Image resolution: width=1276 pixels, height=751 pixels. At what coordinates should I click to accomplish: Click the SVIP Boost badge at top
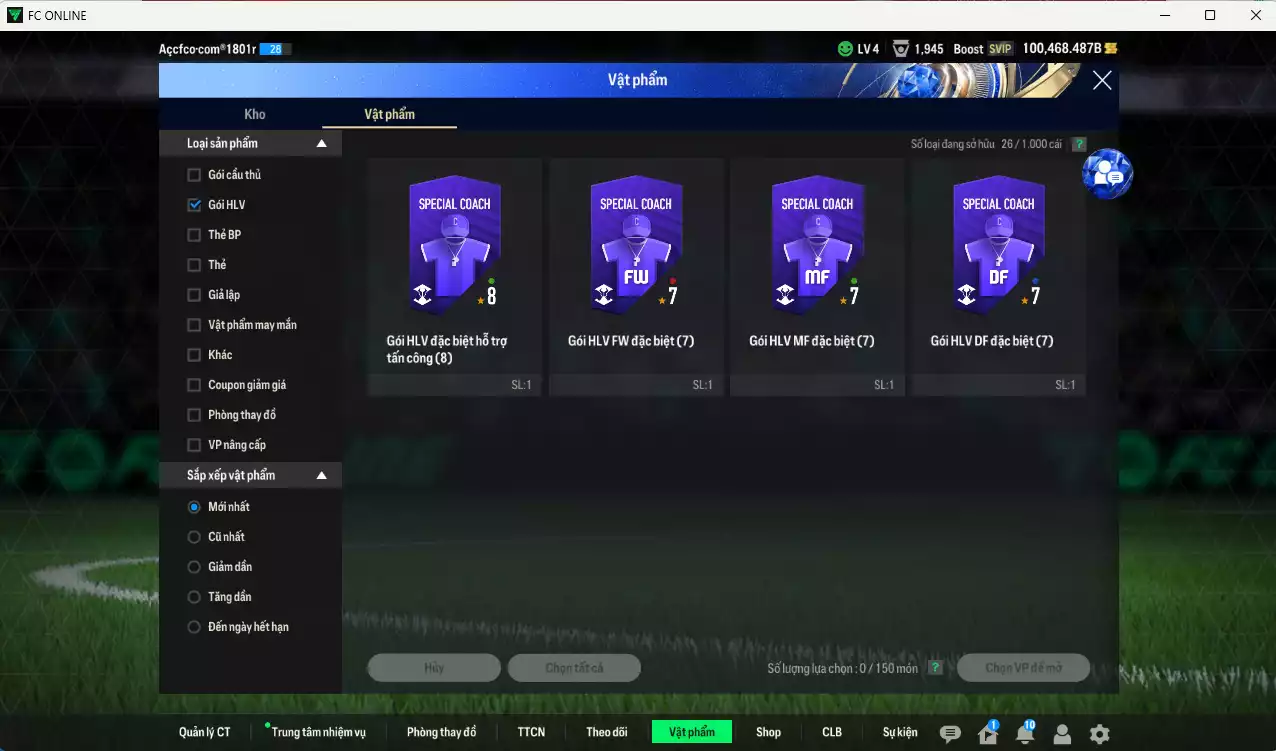click(x=983, y=47)
